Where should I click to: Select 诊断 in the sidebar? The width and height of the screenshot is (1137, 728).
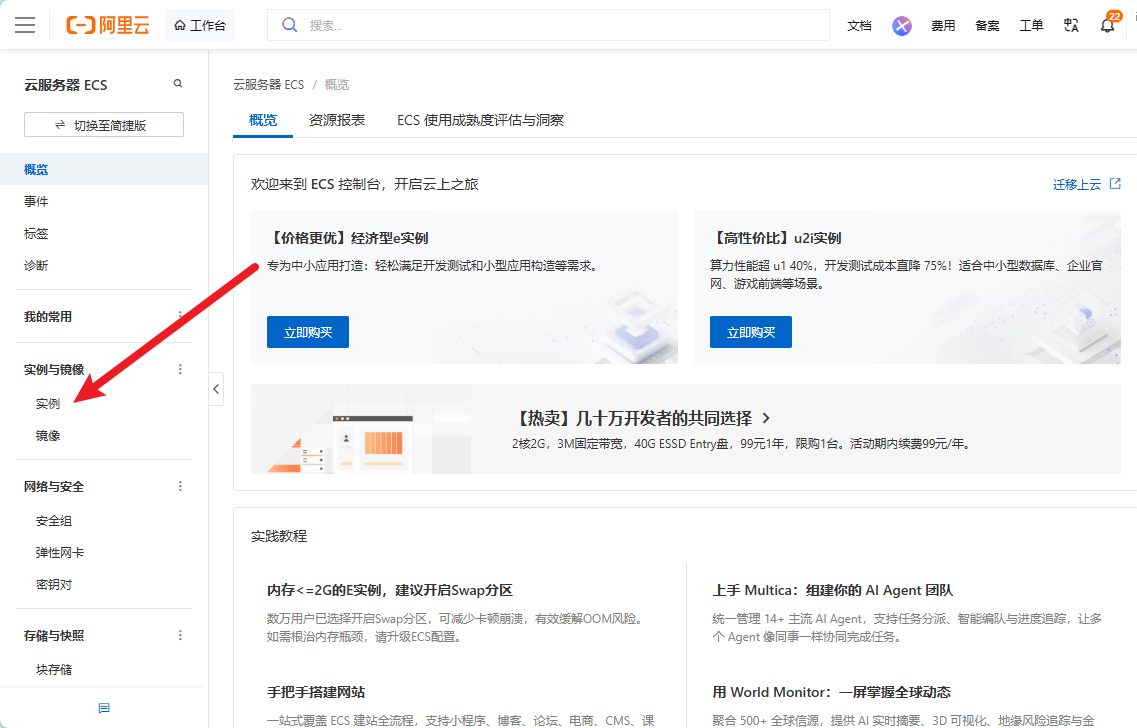pos(36,265)
